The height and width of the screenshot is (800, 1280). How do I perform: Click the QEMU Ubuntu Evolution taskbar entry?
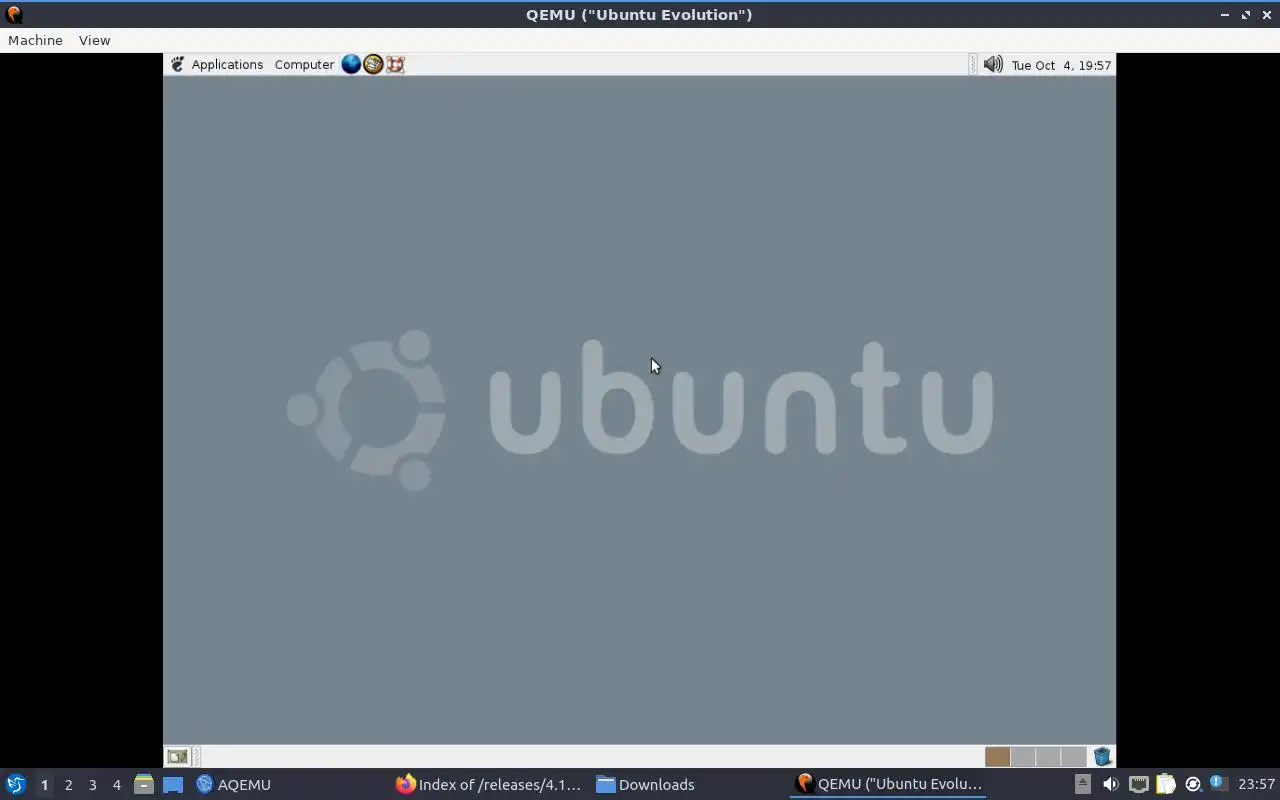tap(888, 784)
